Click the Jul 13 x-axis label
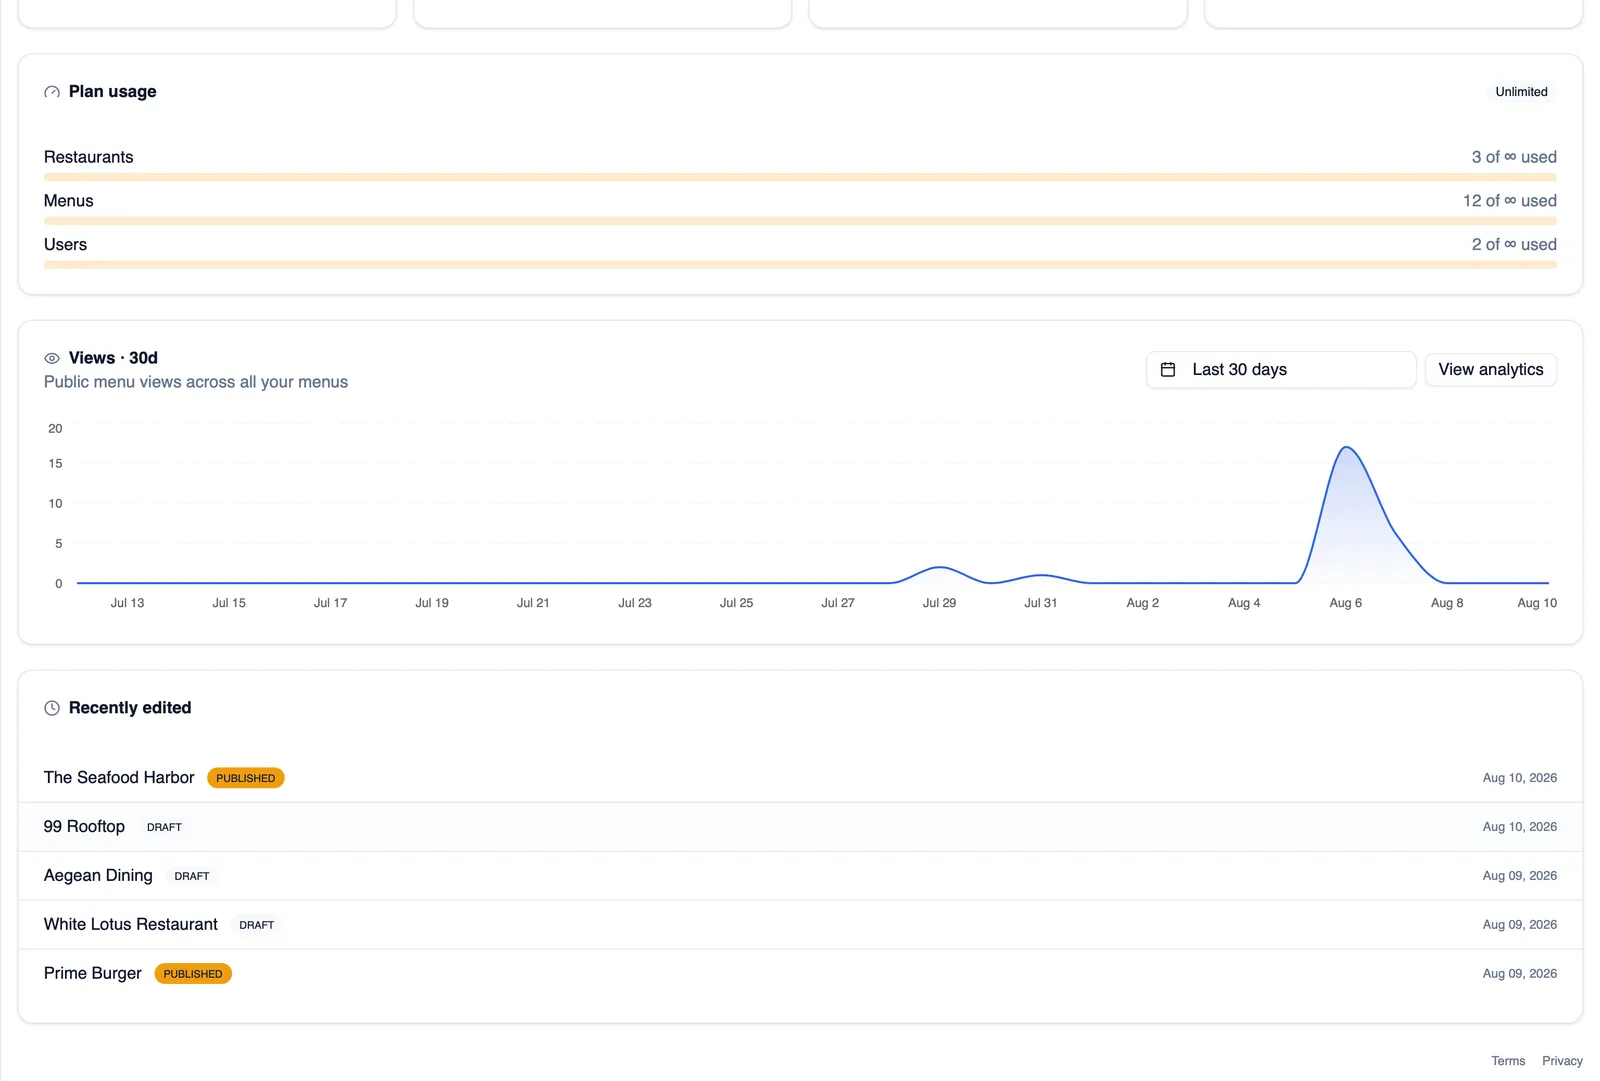Screen dimensions: 1600x1081 pos(127,603)
